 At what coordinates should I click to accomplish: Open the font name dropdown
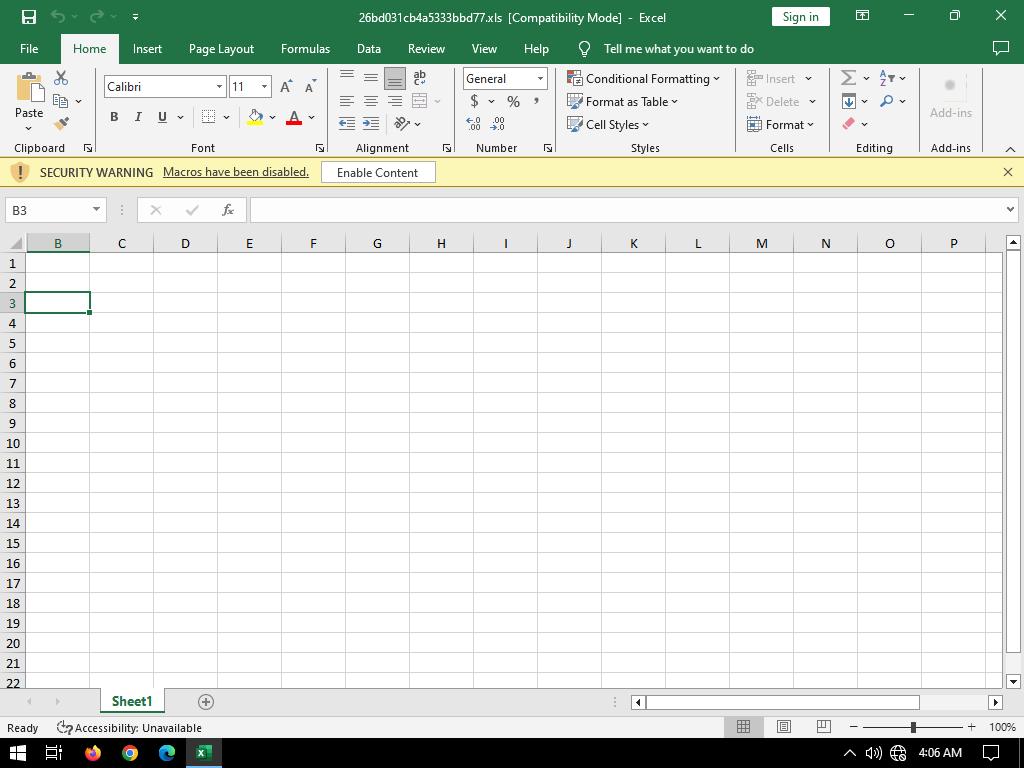tap(219, 87)
